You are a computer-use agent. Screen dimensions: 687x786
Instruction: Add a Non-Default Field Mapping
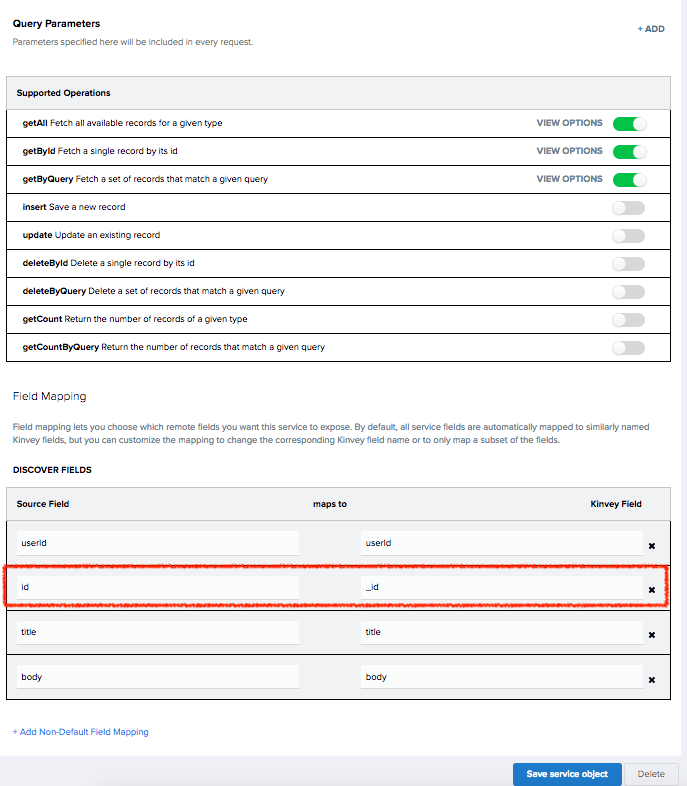coord(80,732)
